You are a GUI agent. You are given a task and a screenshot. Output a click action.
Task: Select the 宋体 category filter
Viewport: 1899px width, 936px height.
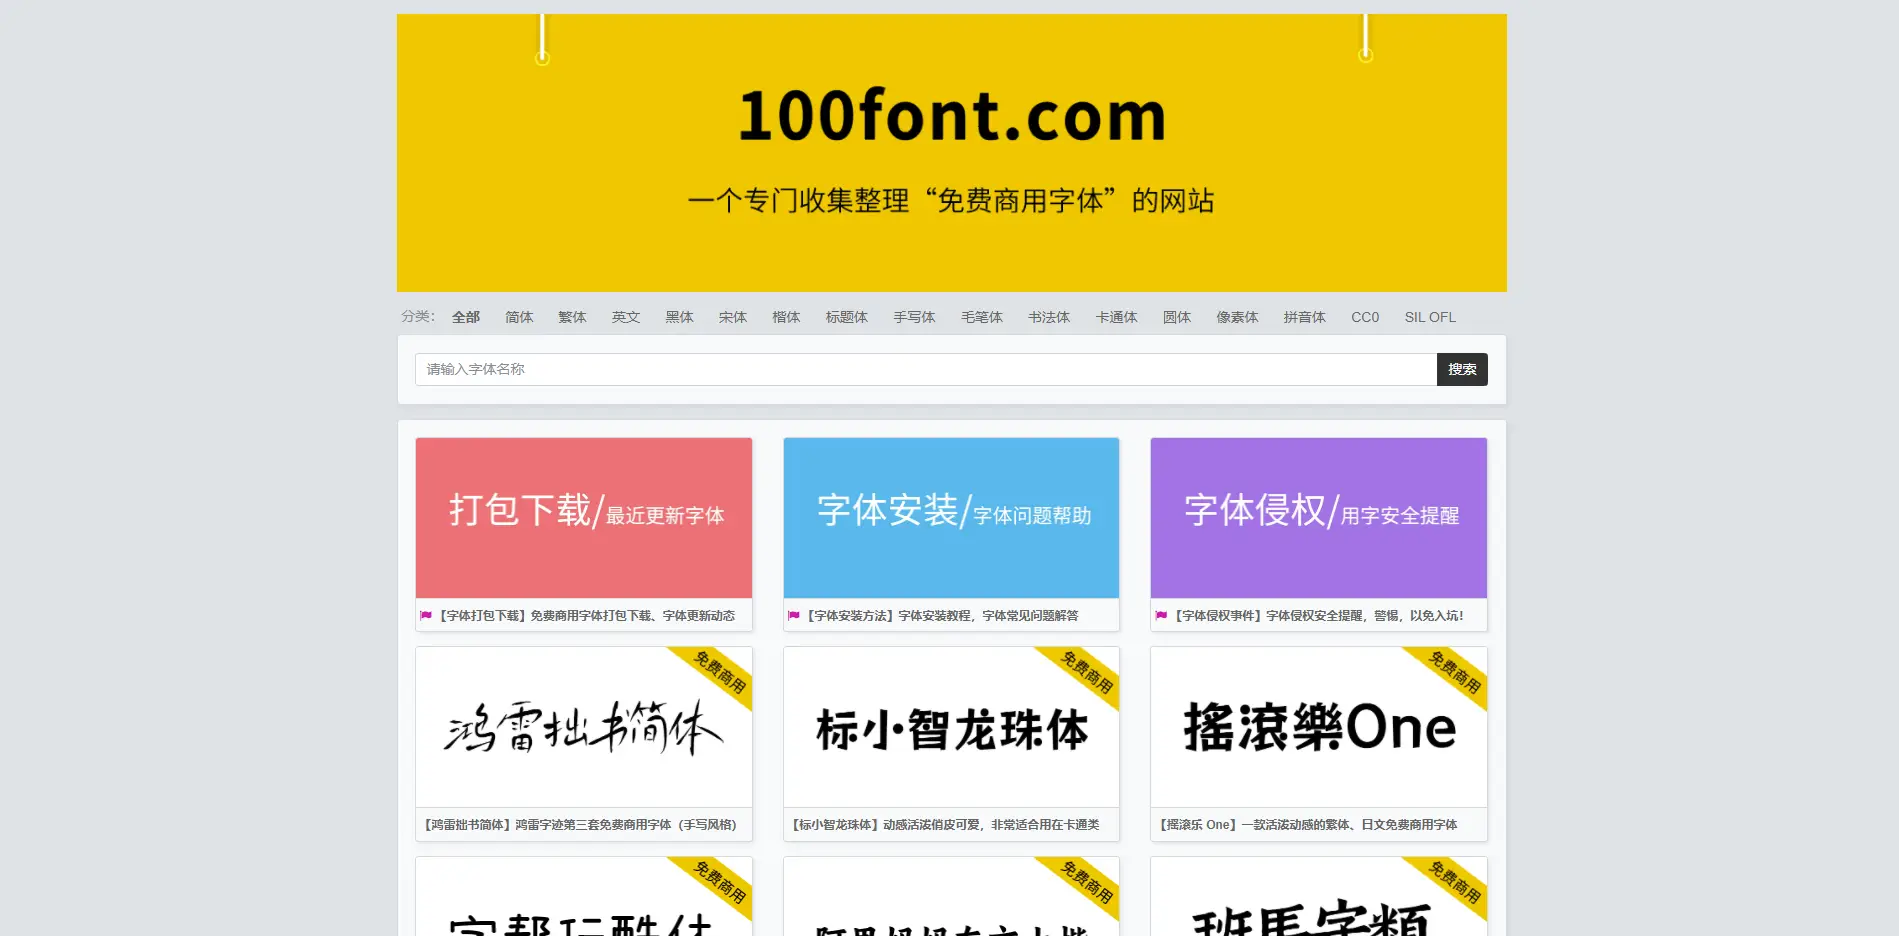[x=733, y=317]
